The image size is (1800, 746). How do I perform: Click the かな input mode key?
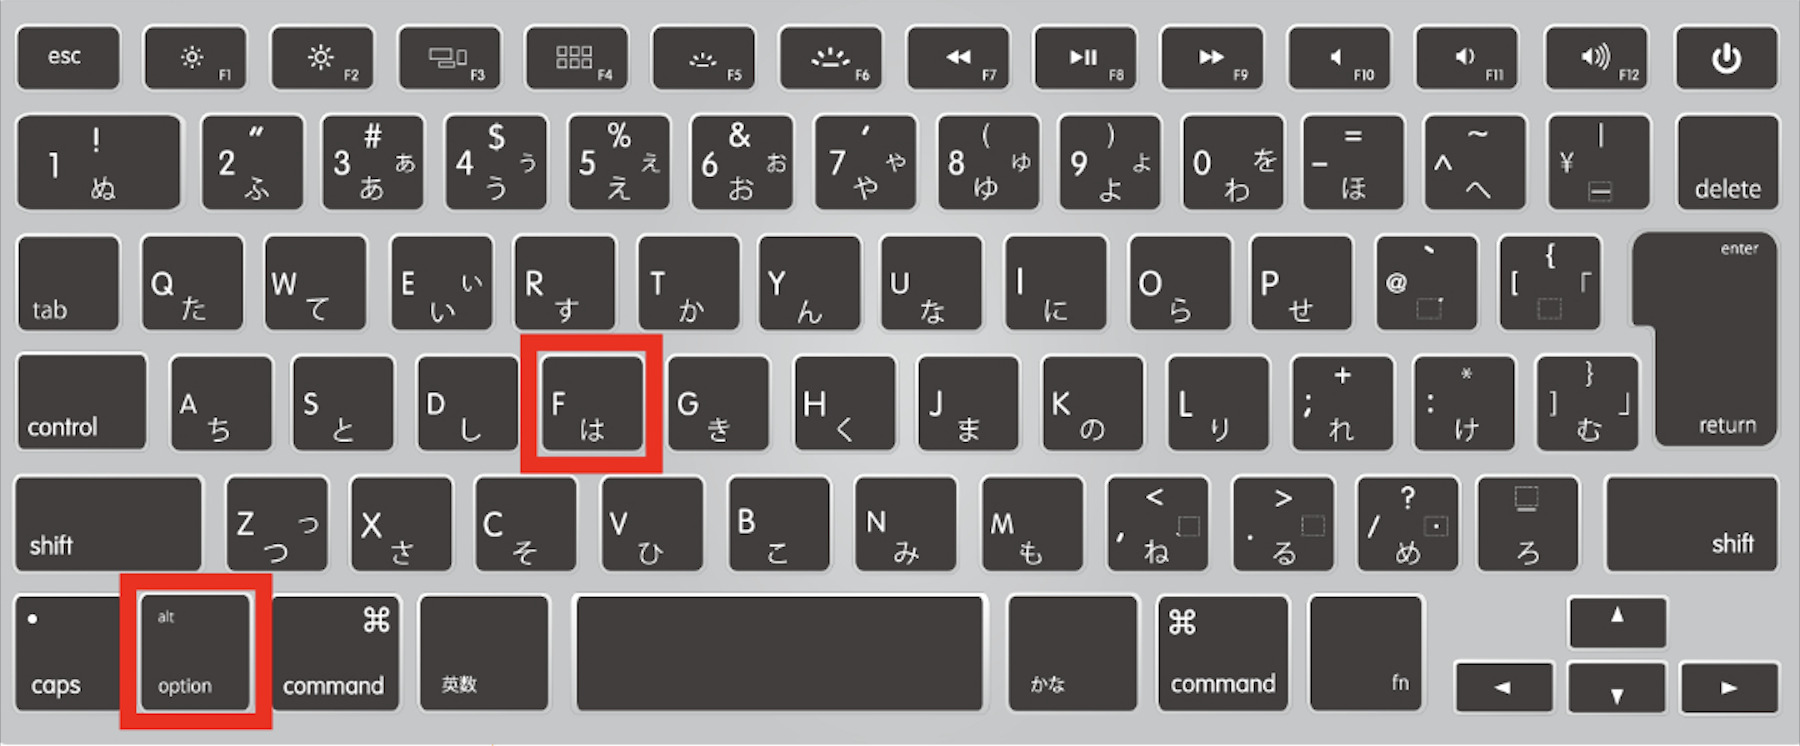1073,652
